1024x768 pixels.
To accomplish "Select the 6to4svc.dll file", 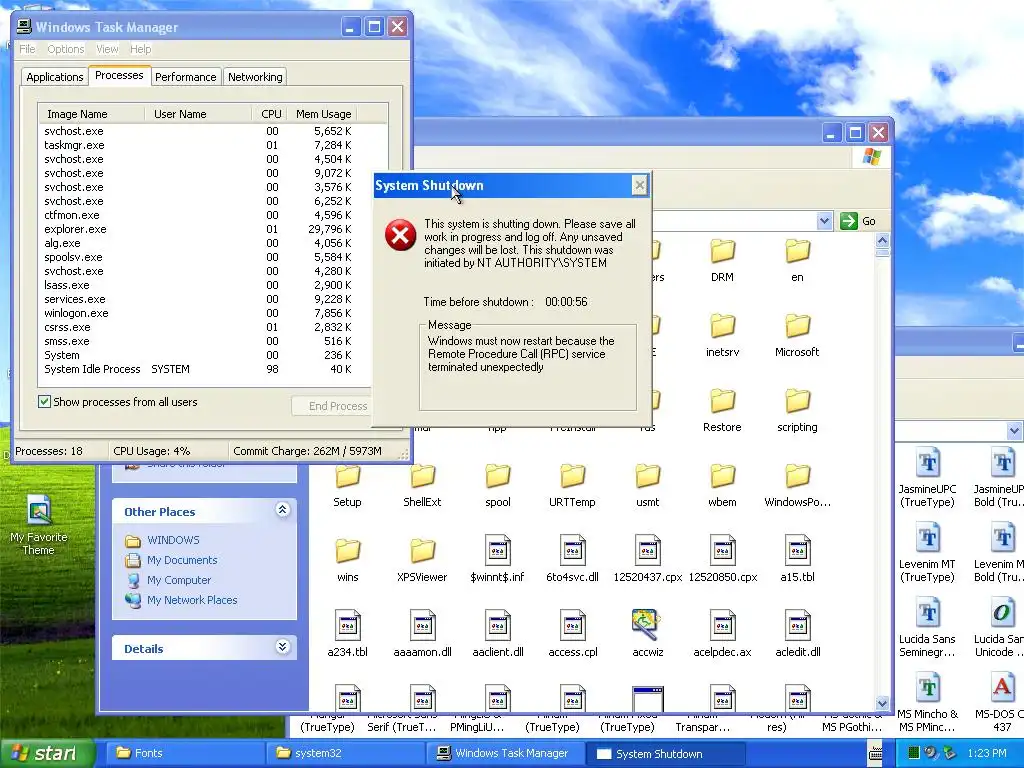I will pyautogui.click(x=573, y=560).
